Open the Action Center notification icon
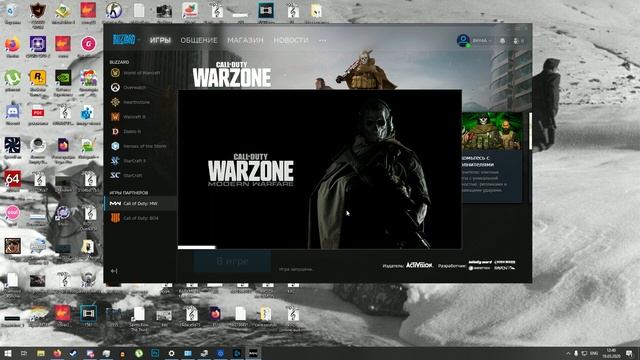Screen dimensions: 640x360 629,353
